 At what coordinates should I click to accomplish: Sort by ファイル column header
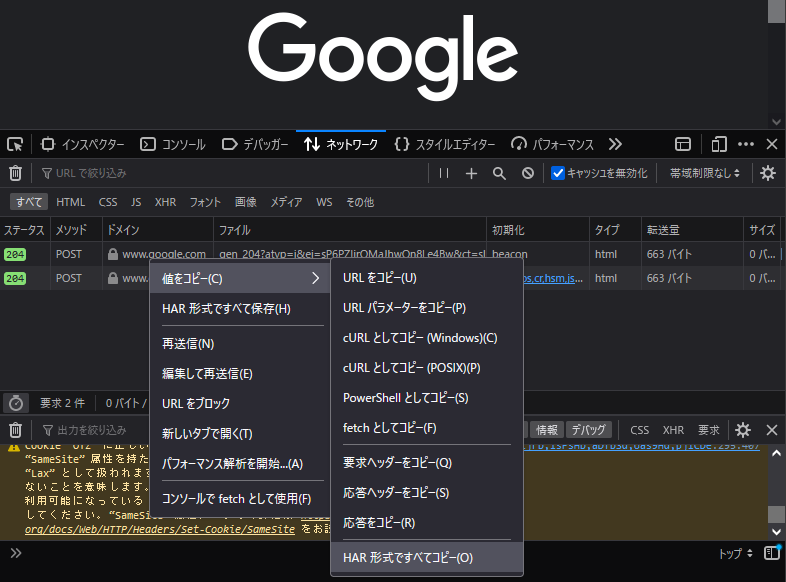point(350,230)
